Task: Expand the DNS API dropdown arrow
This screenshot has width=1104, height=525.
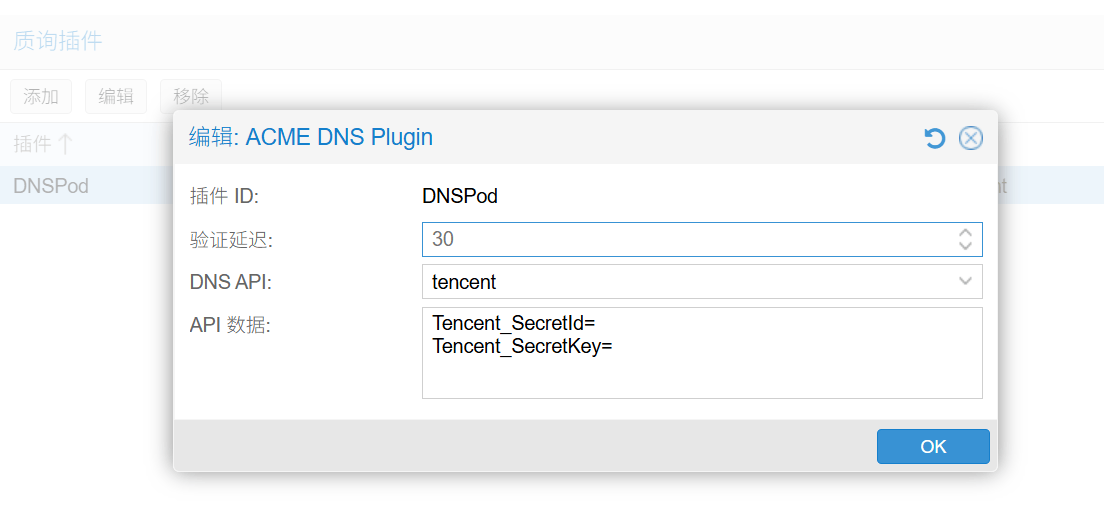Action: [x=965, y=281]
